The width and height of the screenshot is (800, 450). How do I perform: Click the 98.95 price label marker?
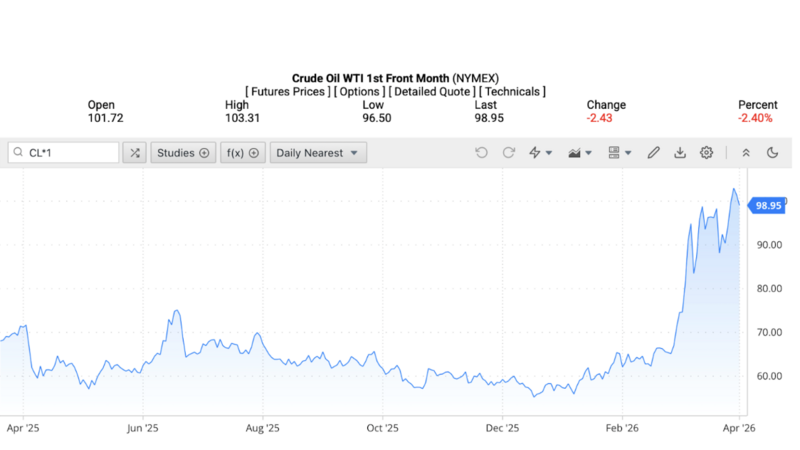[767, 205]
